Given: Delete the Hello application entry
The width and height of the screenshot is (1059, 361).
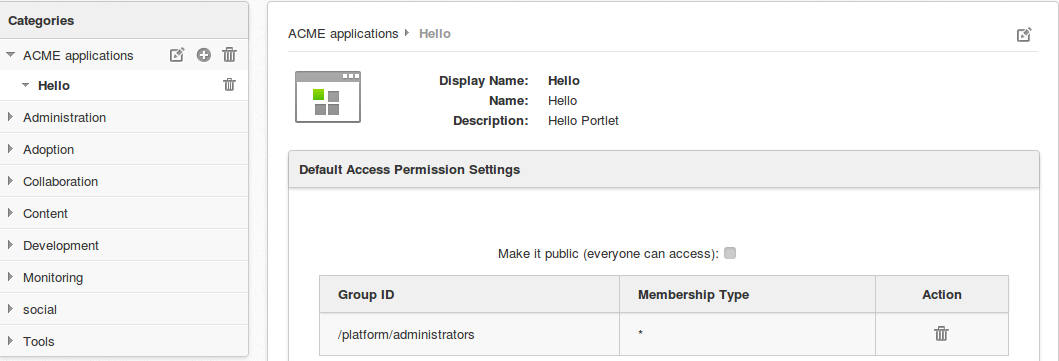Looking at the screenshot, I should [230, 85].
